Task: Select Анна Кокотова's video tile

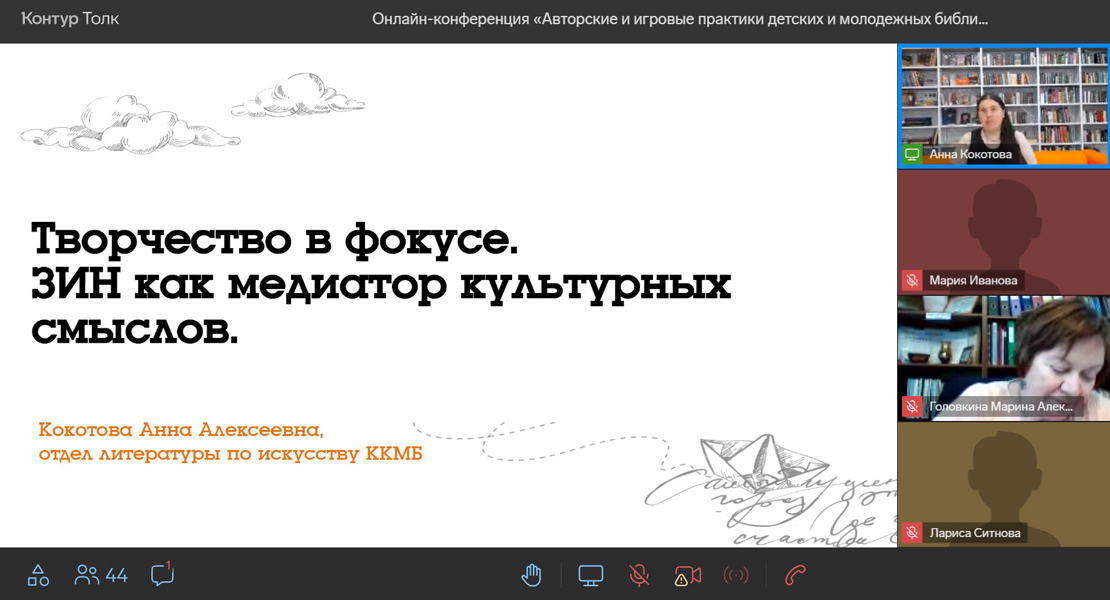Action: tap(1003, 105)
